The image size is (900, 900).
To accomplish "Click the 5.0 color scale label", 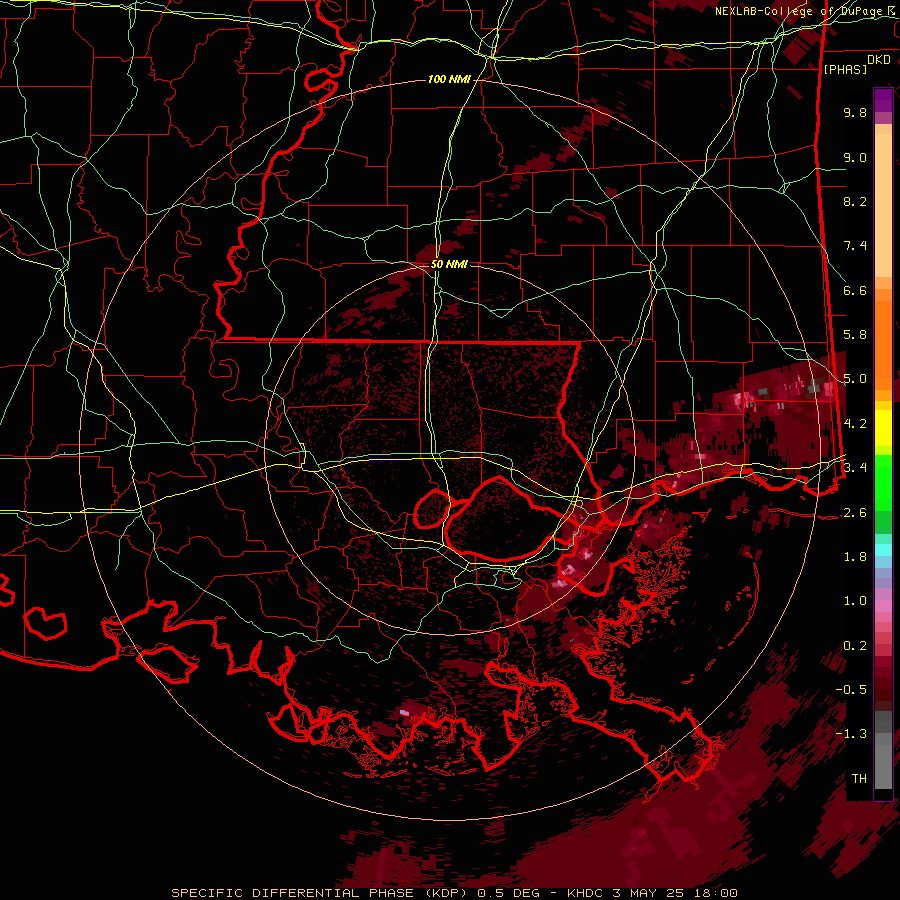I will coord(855,379).
